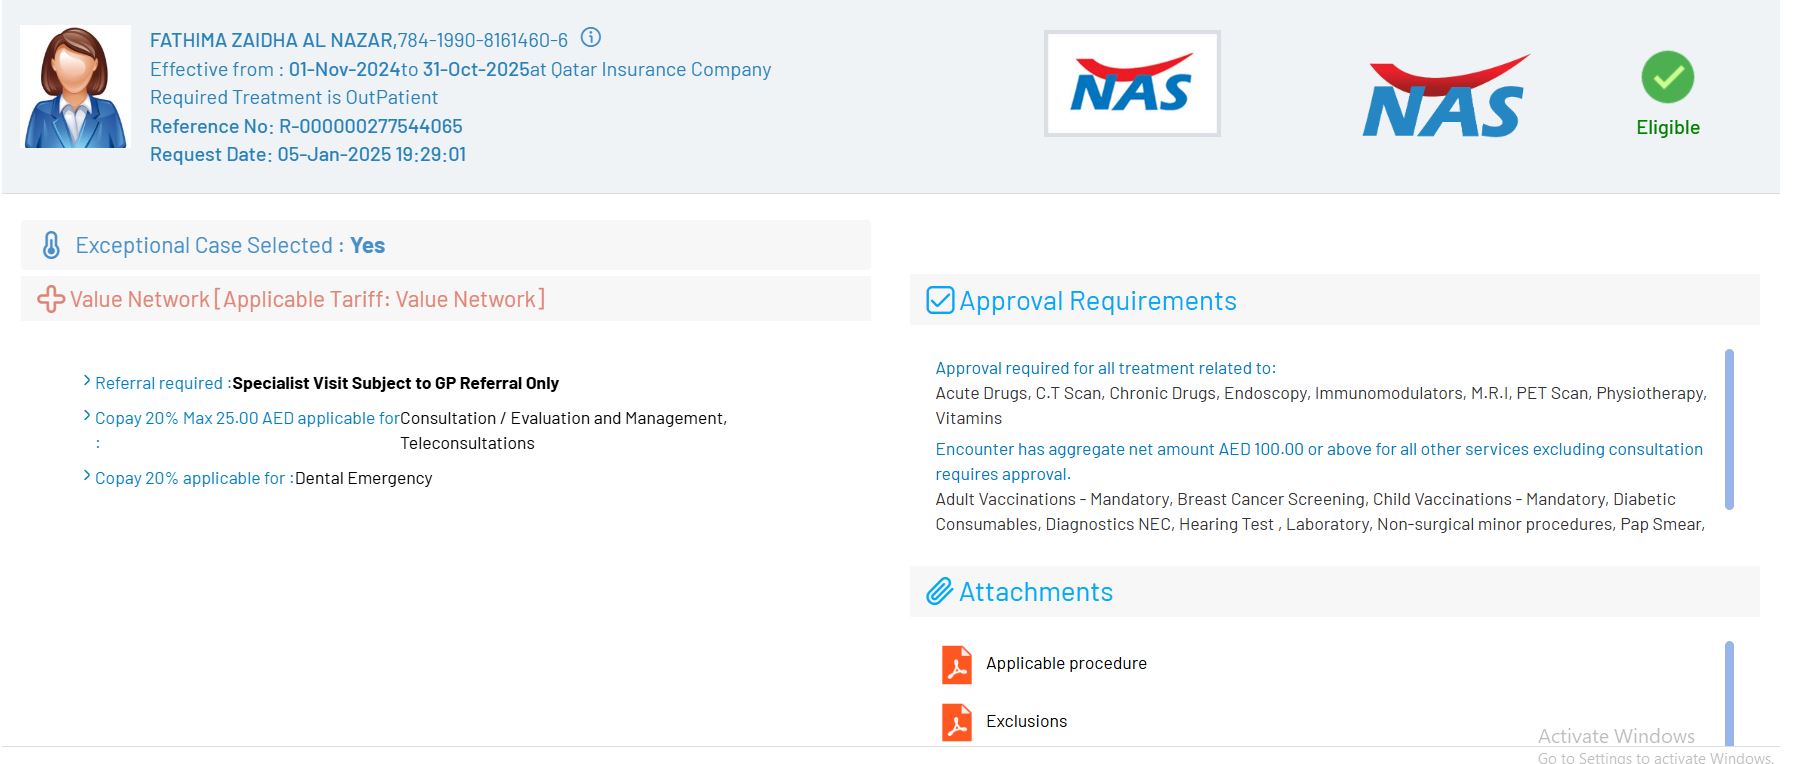Click the Reference No R-000000277544065 text
Viewport: 1802px width, 764px height.
tap(306, 126)
